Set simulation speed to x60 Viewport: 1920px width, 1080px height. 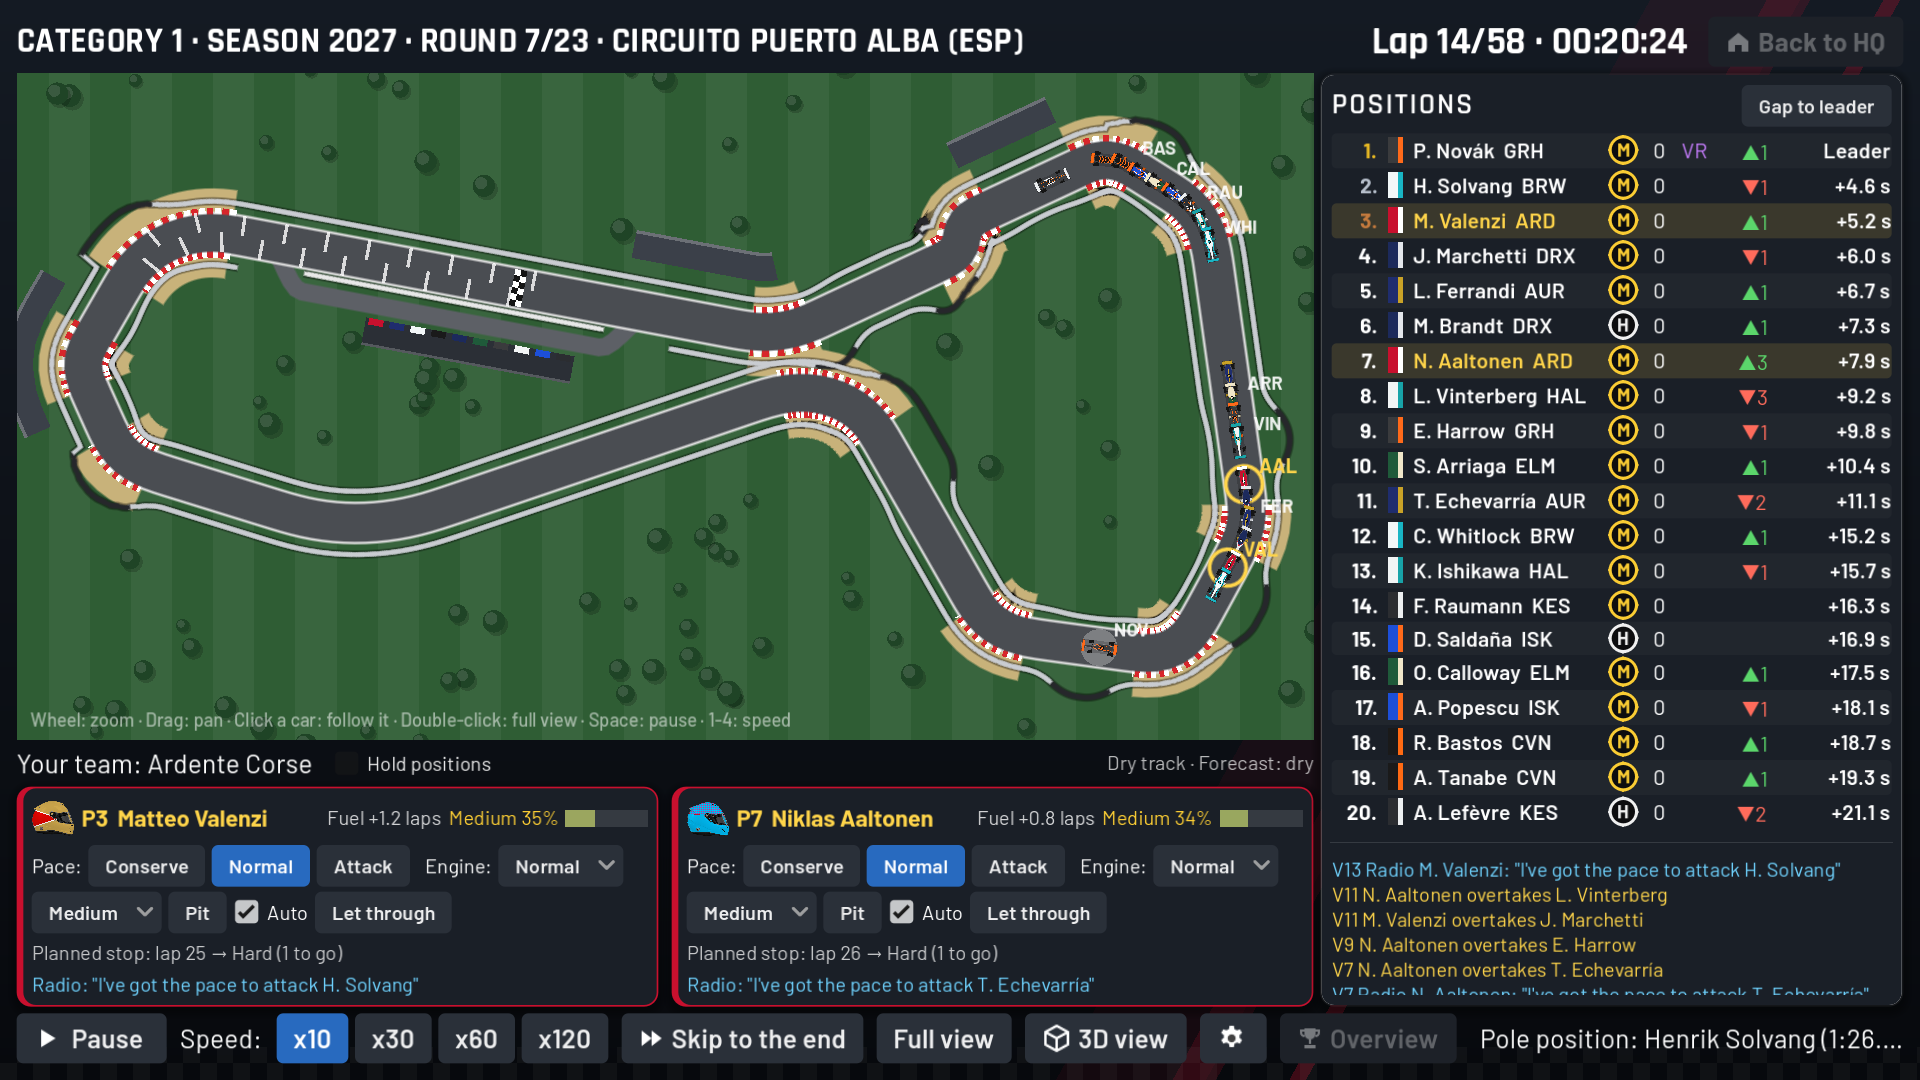(x=476, y=1039)
